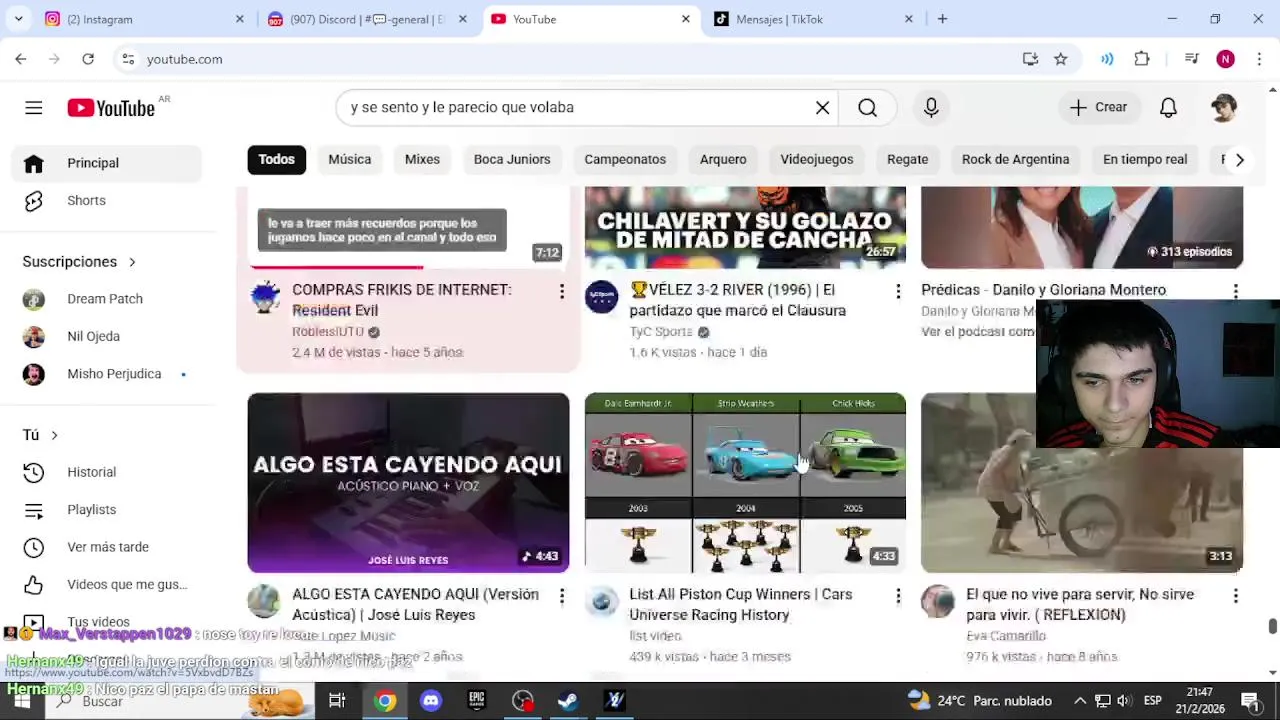Expand the Suscripciones section
Screen dimensions: 1280x720
[x=79, y=261]
